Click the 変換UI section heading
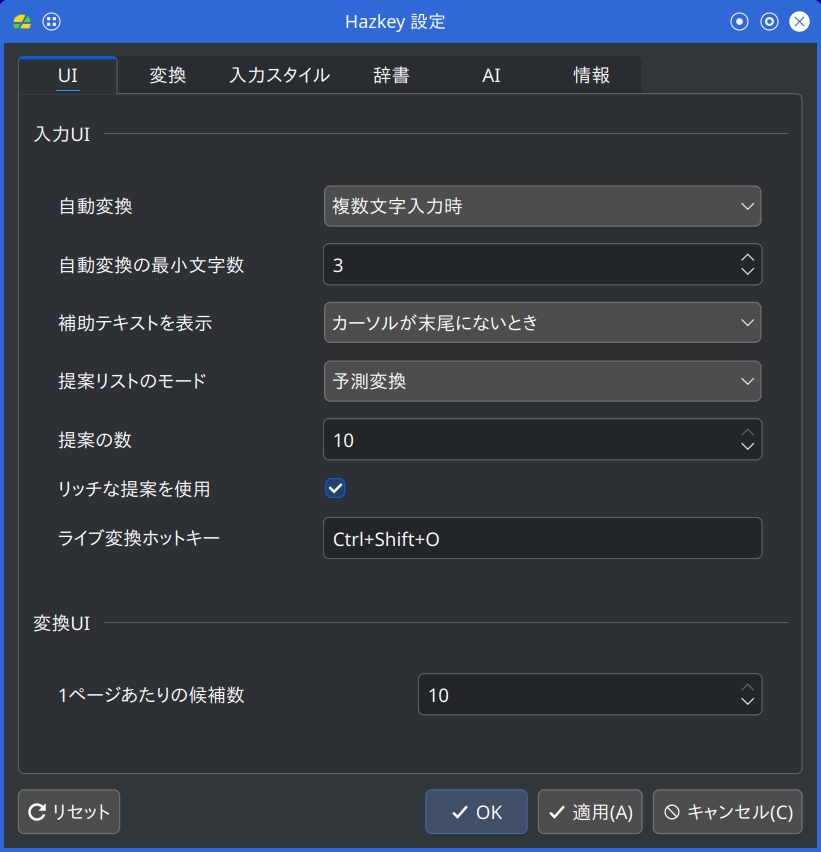 coord(62,623)
